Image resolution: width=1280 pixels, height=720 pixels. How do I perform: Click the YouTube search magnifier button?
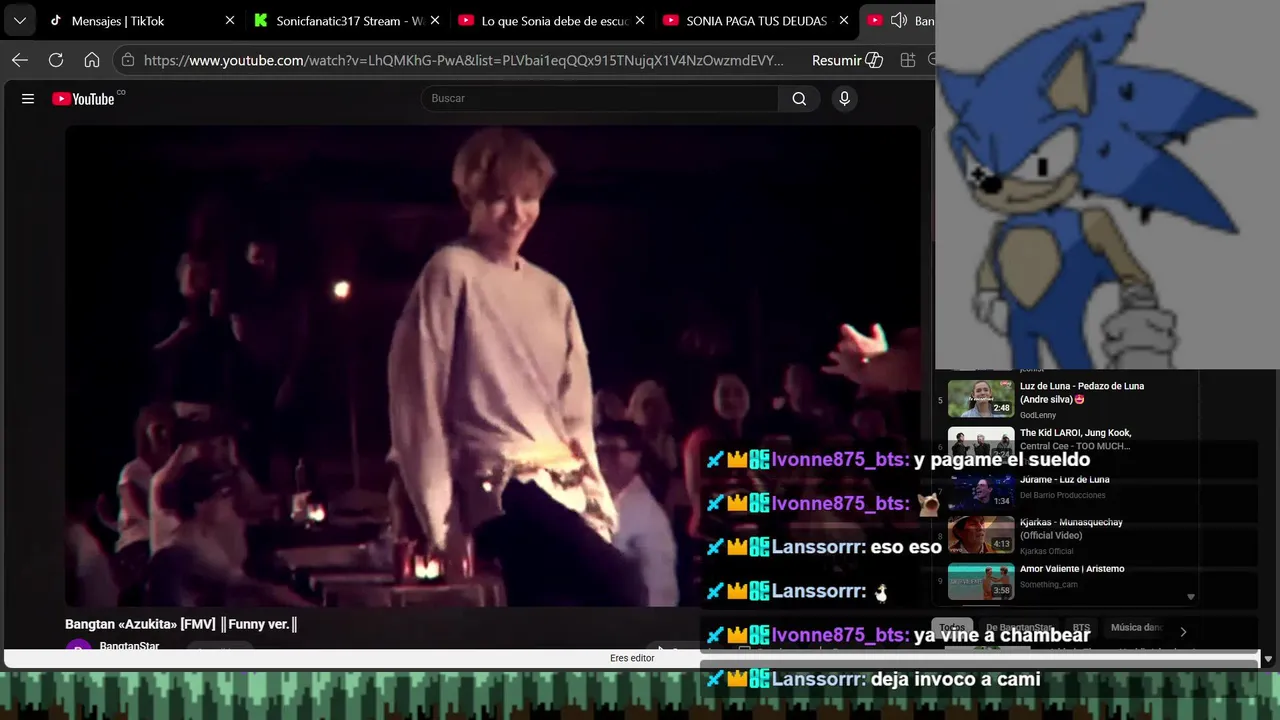[799, 98]
